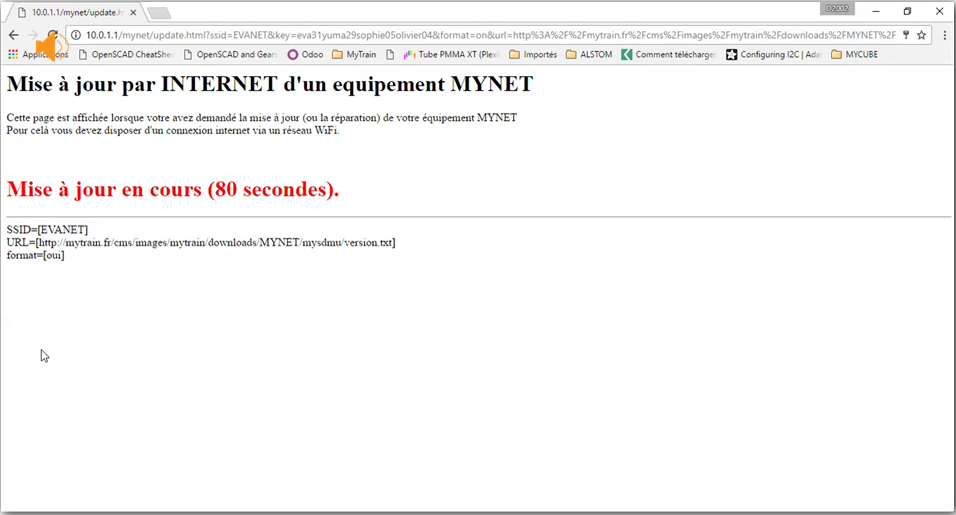Expand the MYCUBE bookmark folder
956x515 pixels.
[854, 54]
